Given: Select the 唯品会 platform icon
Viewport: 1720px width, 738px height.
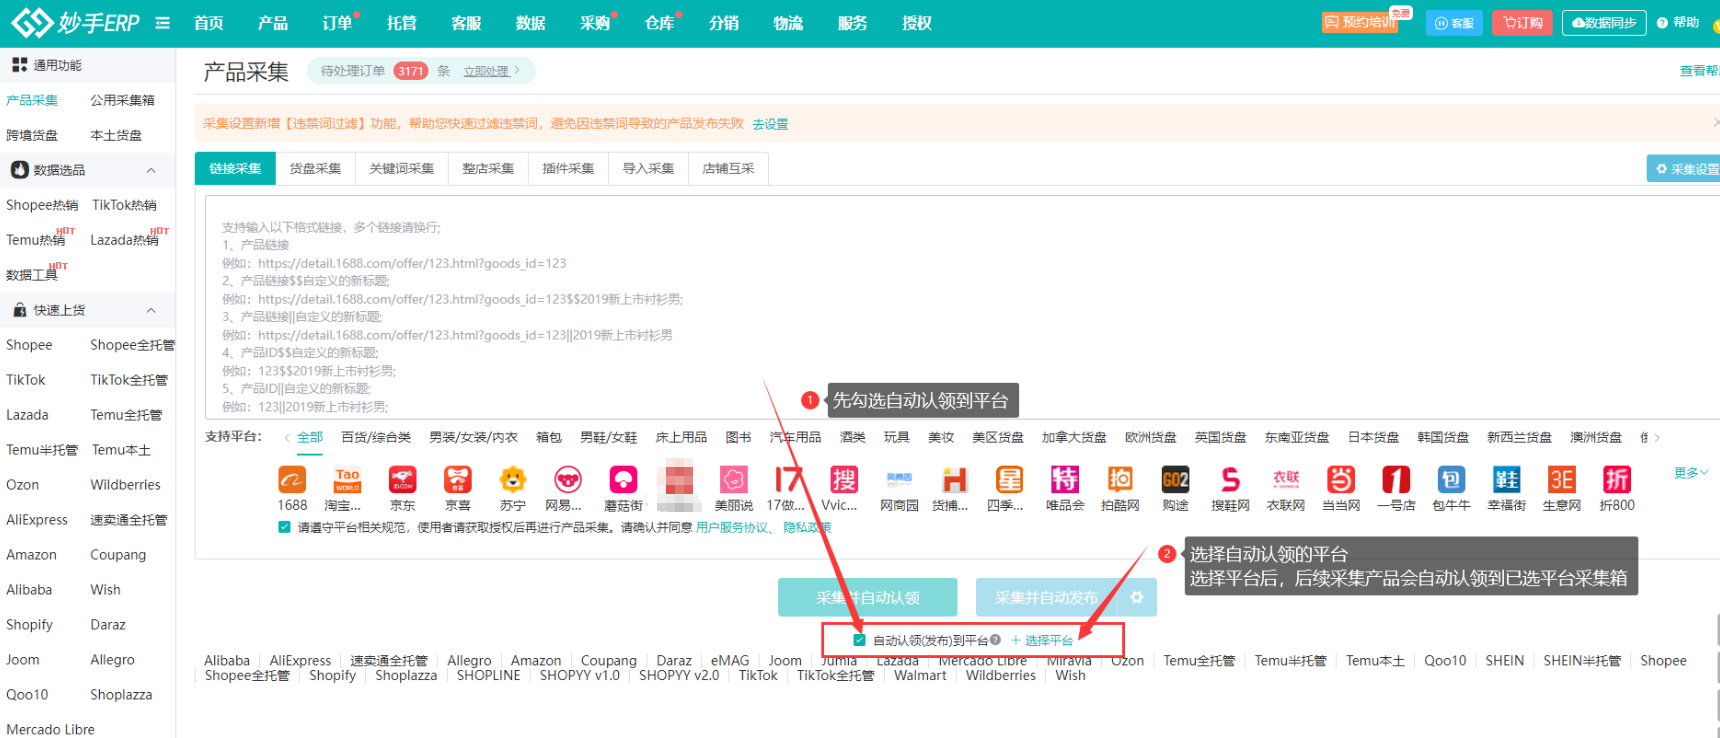Looking at the screenshot, I should [x=1065, y=480].
